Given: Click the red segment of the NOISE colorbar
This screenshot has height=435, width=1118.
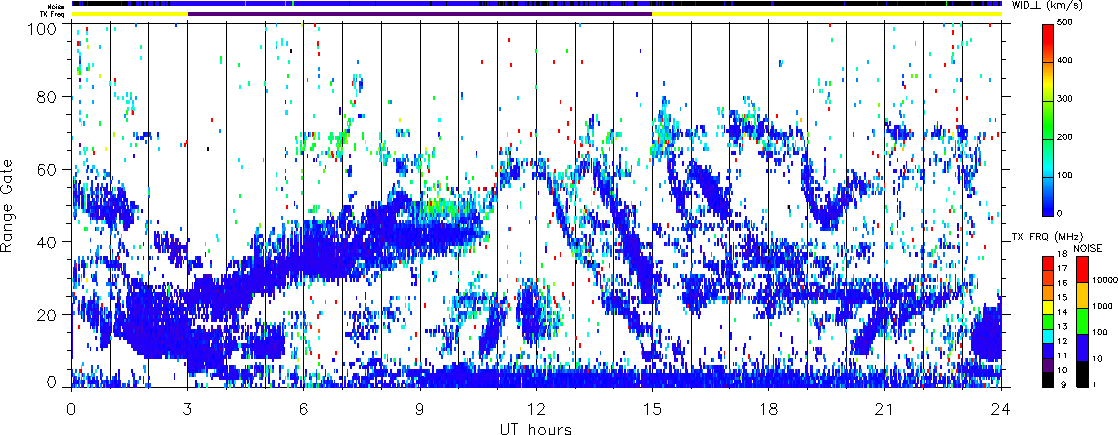Looking at the screenshot, I should coord(1082,269).
